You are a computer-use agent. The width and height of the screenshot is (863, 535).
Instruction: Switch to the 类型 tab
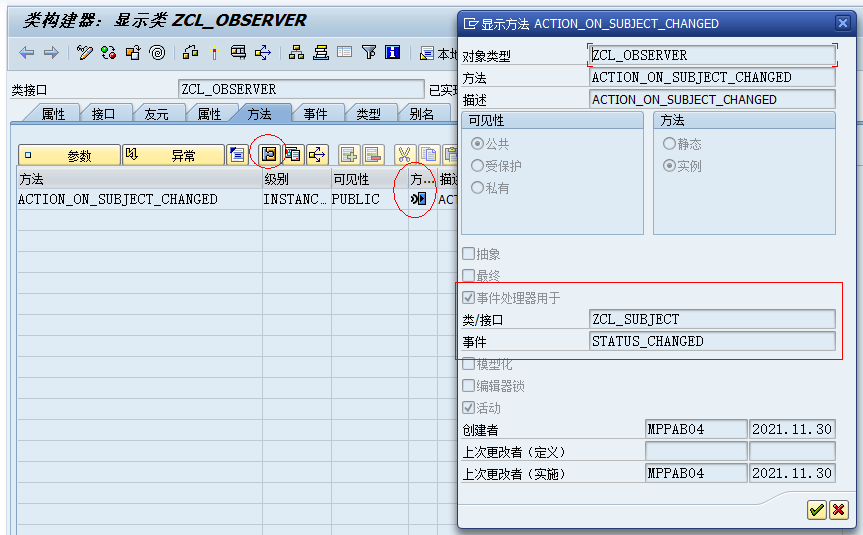(x=368, y=114)
